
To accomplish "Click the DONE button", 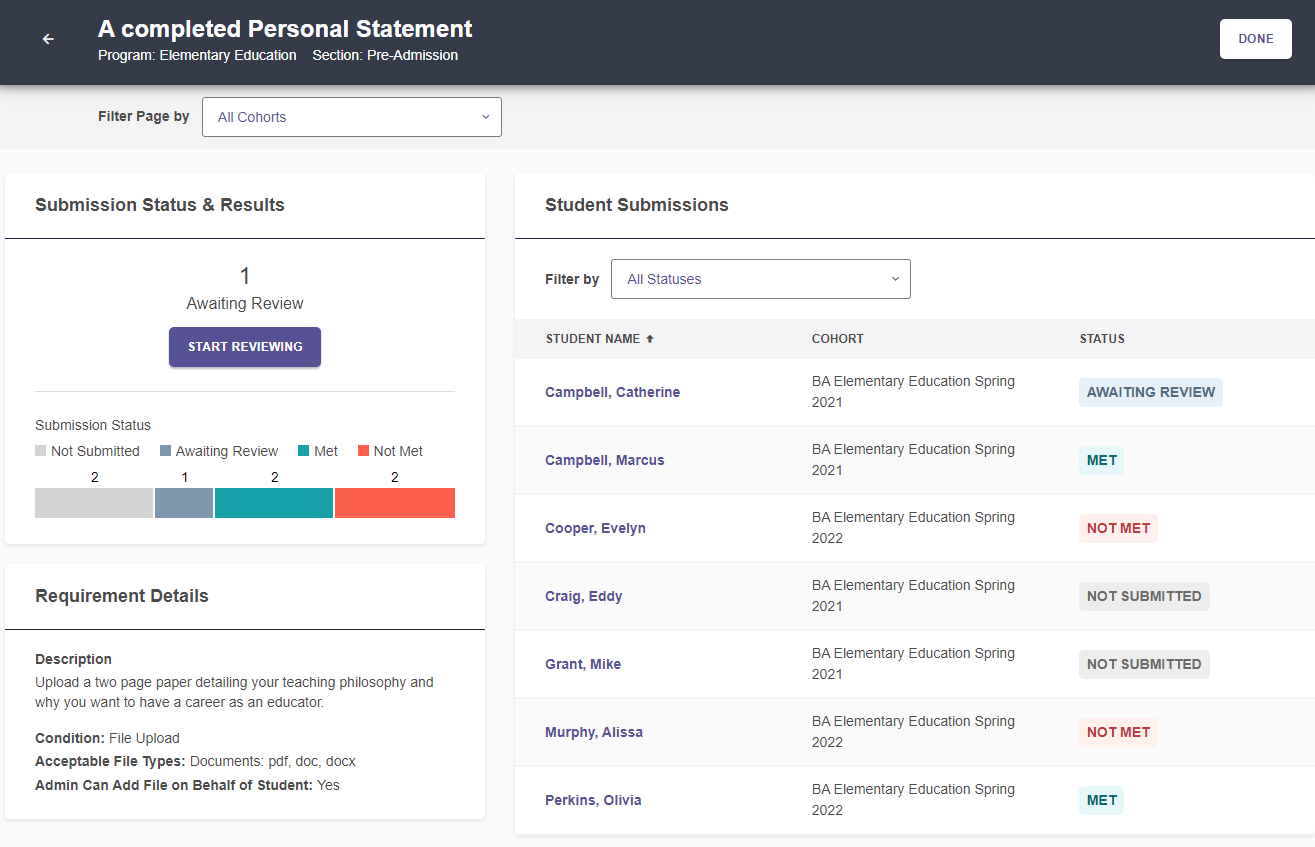I will 1255,39.
